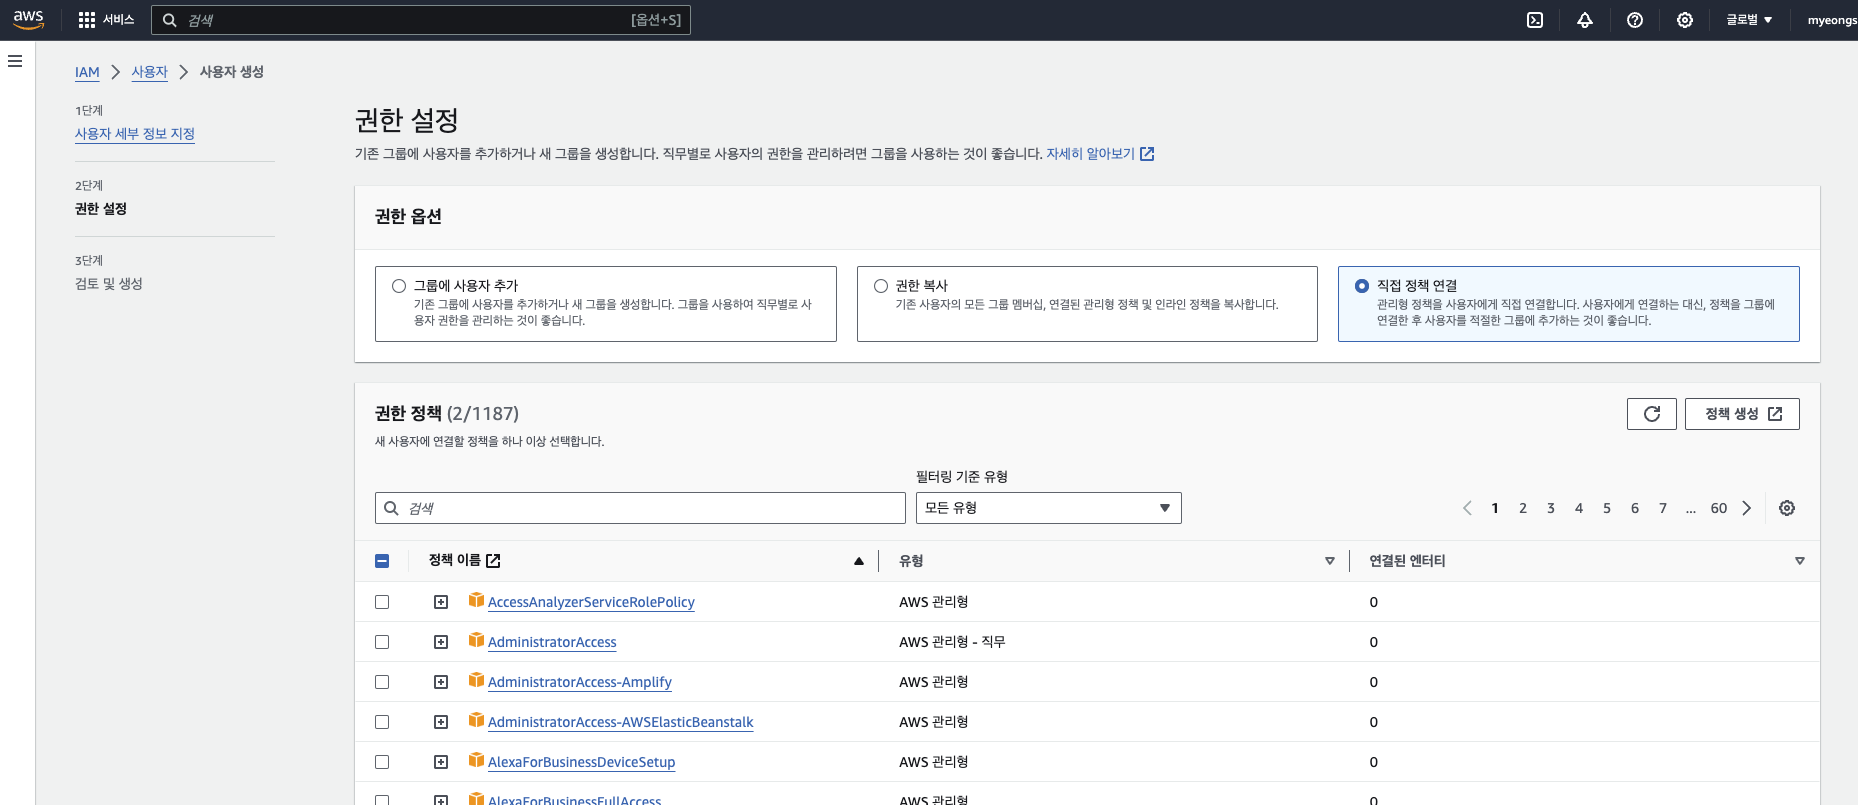Open the filter by type dropdown
1858x805 pixels.
(x=1048, y=508)
